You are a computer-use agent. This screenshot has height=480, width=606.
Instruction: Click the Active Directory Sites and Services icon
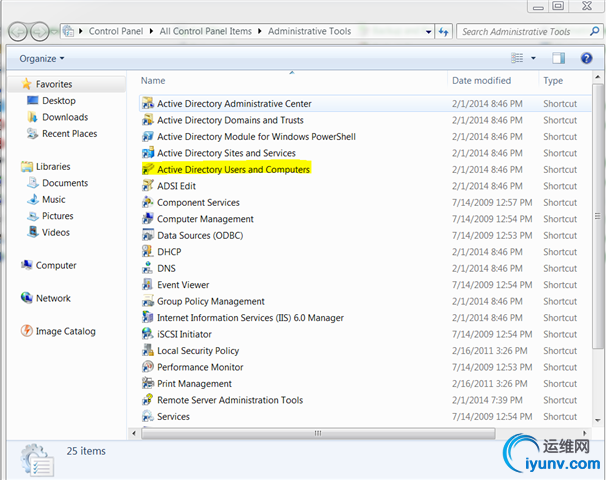(x=148, y=153)
